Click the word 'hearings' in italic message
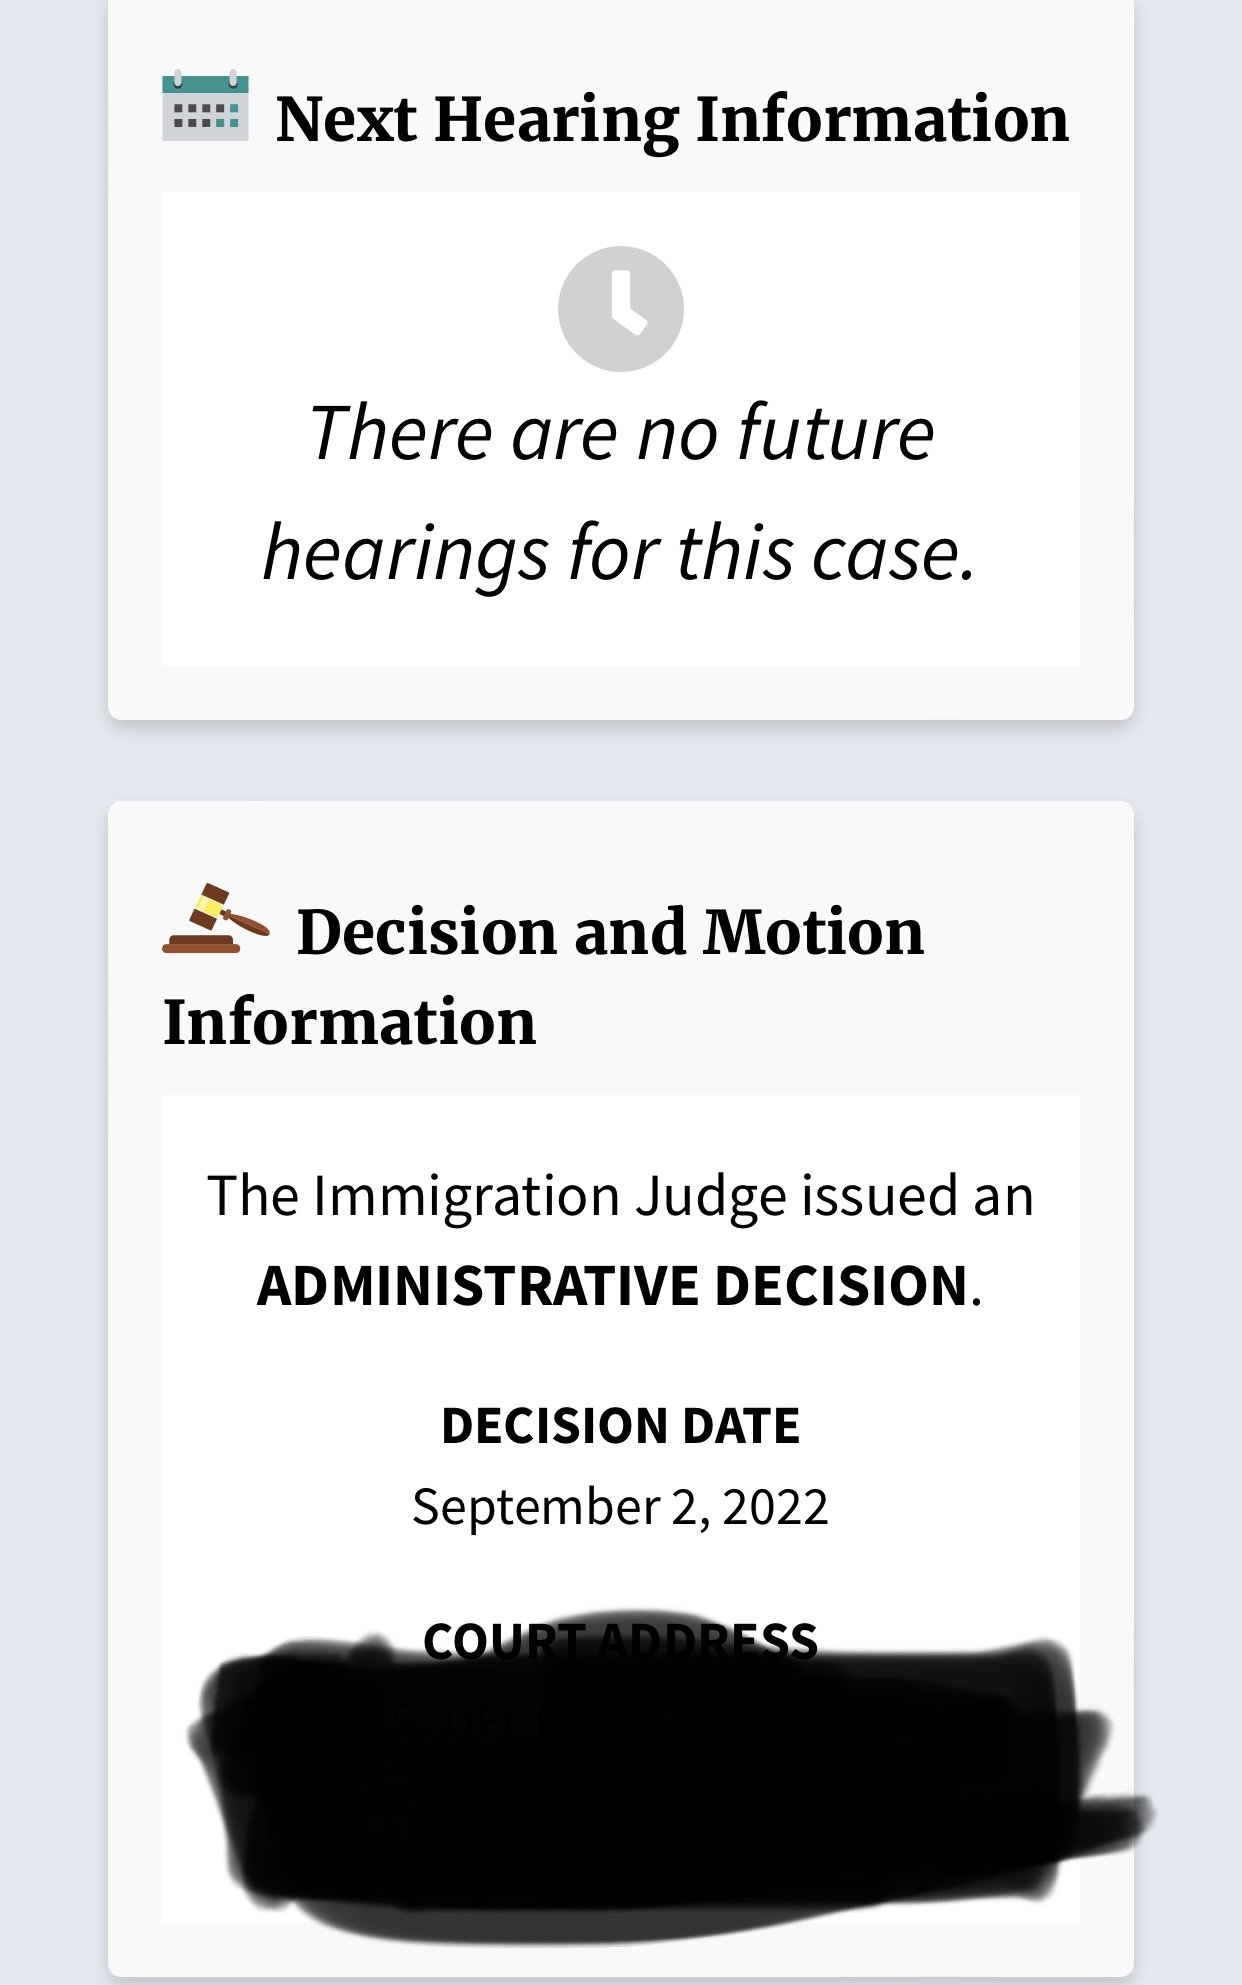Viewport: 1242px width, 1985px height. 405,555
